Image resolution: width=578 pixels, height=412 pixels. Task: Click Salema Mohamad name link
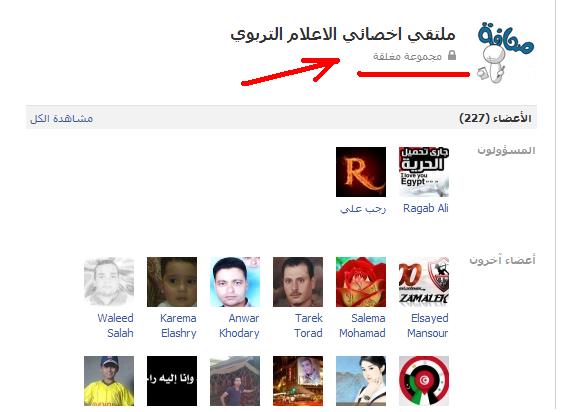(x=362, y=325)
